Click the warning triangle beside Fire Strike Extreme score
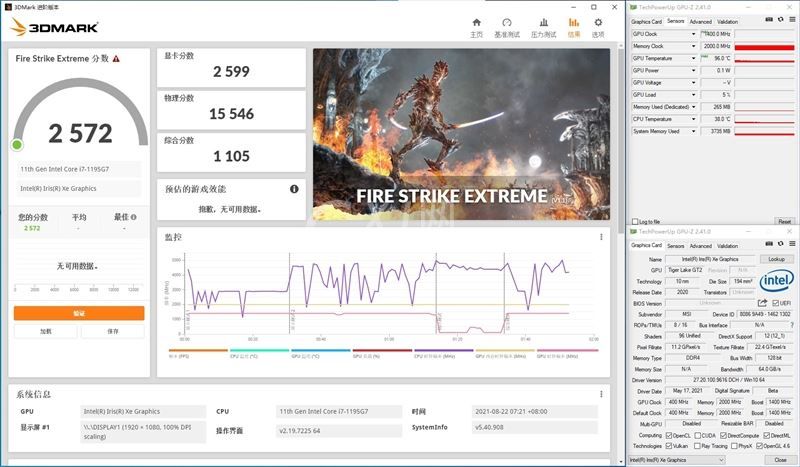 point(116,59)
